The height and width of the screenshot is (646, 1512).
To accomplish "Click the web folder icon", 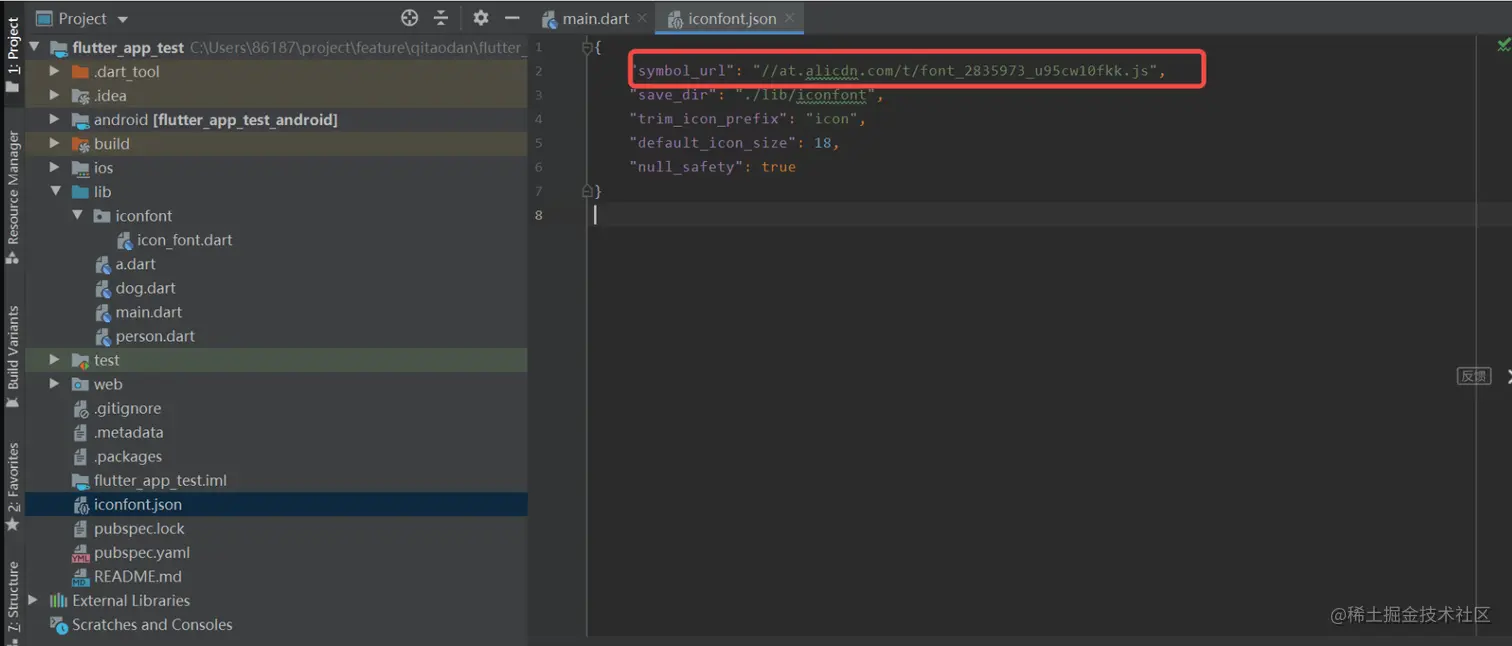I will pos(81,384).
